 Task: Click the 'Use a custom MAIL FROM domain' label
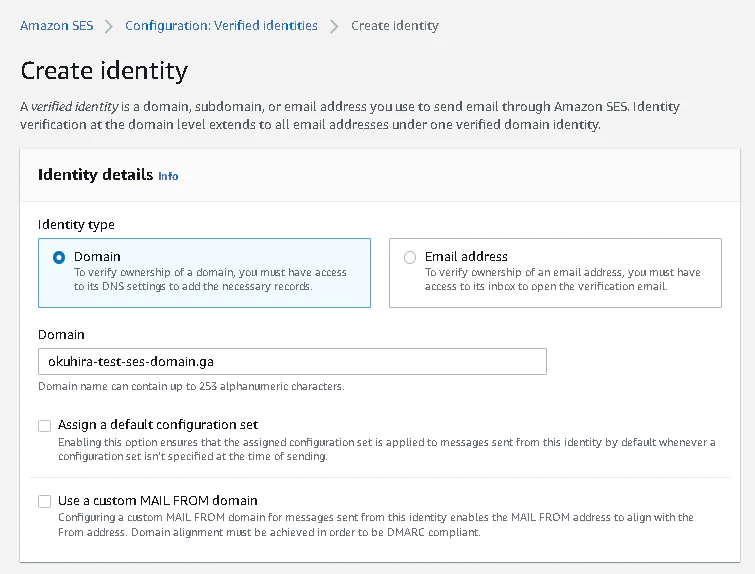(158, 500)
